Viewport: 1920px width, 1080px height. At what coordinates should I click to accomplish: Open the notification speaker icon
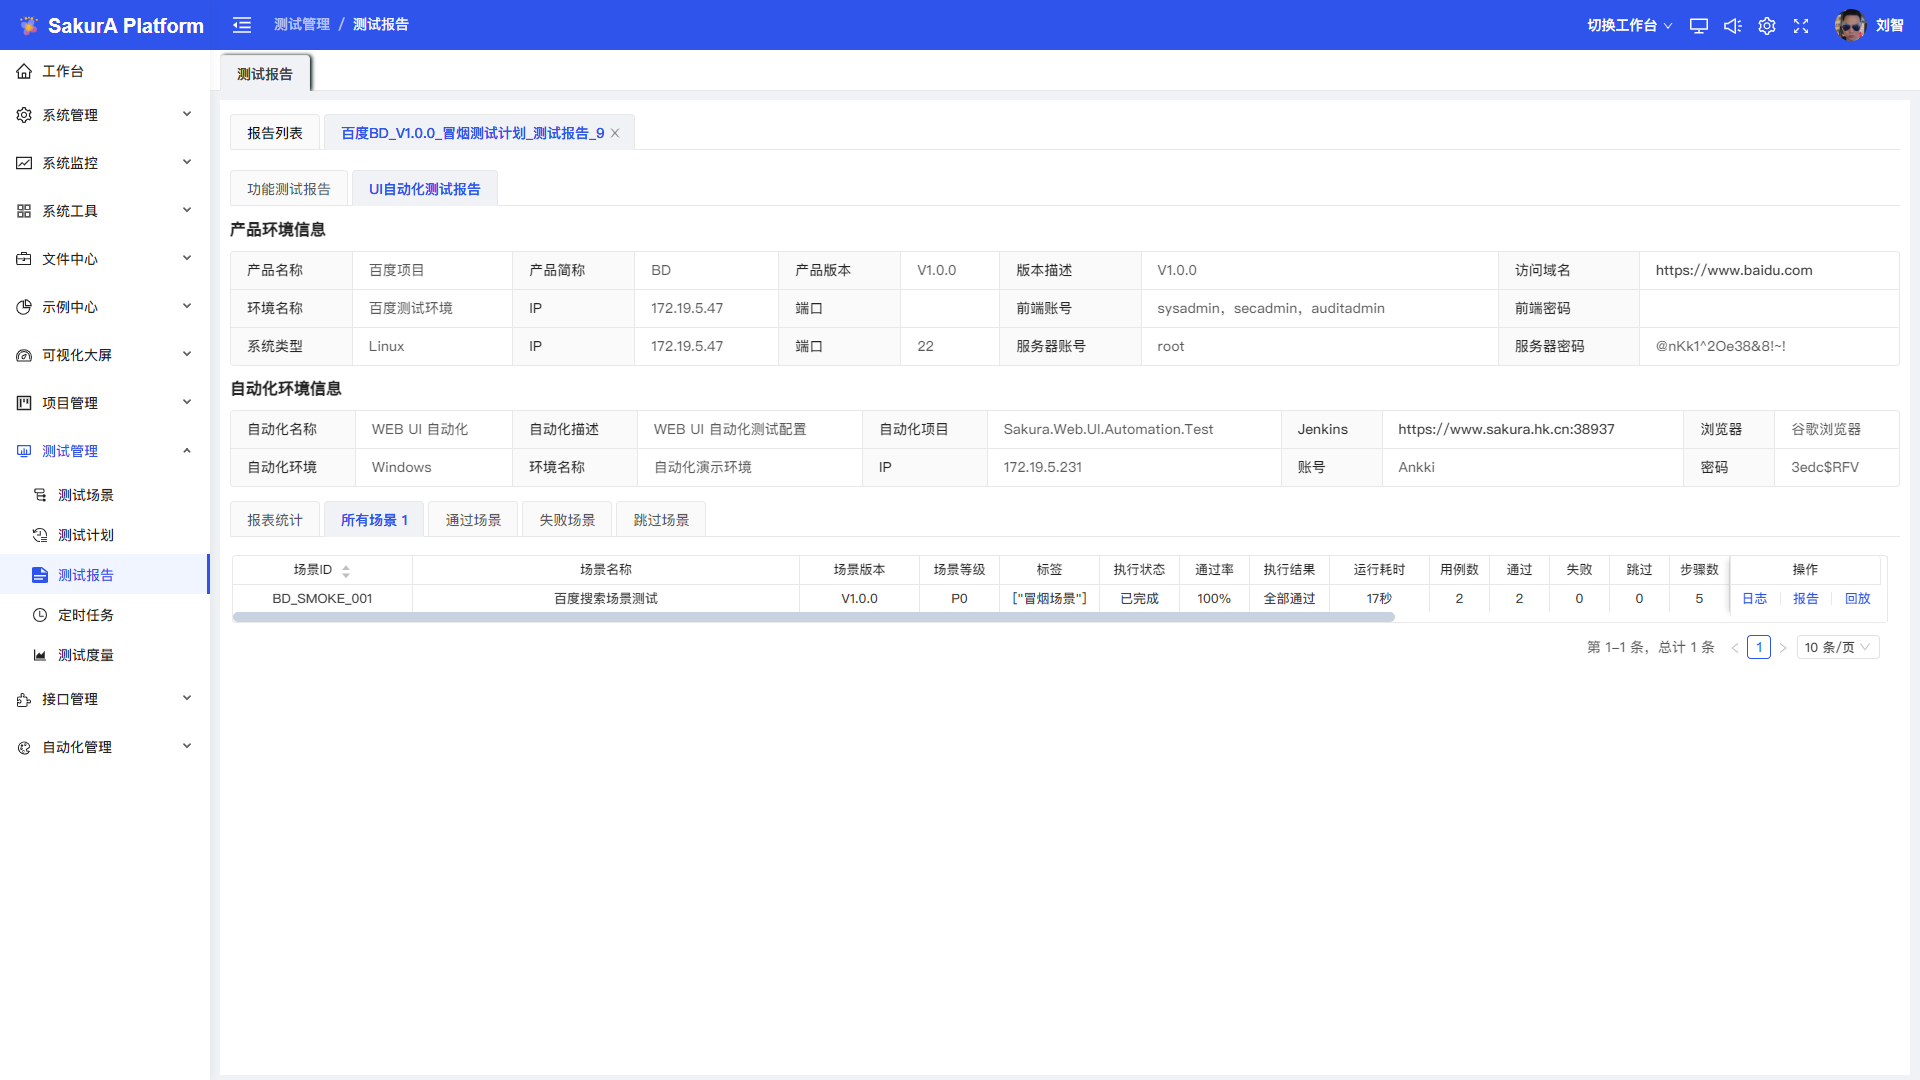point(1733,26)
